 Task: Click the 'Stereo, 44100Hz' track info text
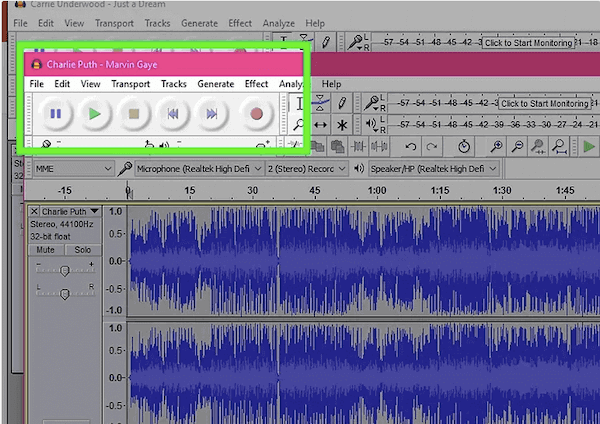(62, 224)
